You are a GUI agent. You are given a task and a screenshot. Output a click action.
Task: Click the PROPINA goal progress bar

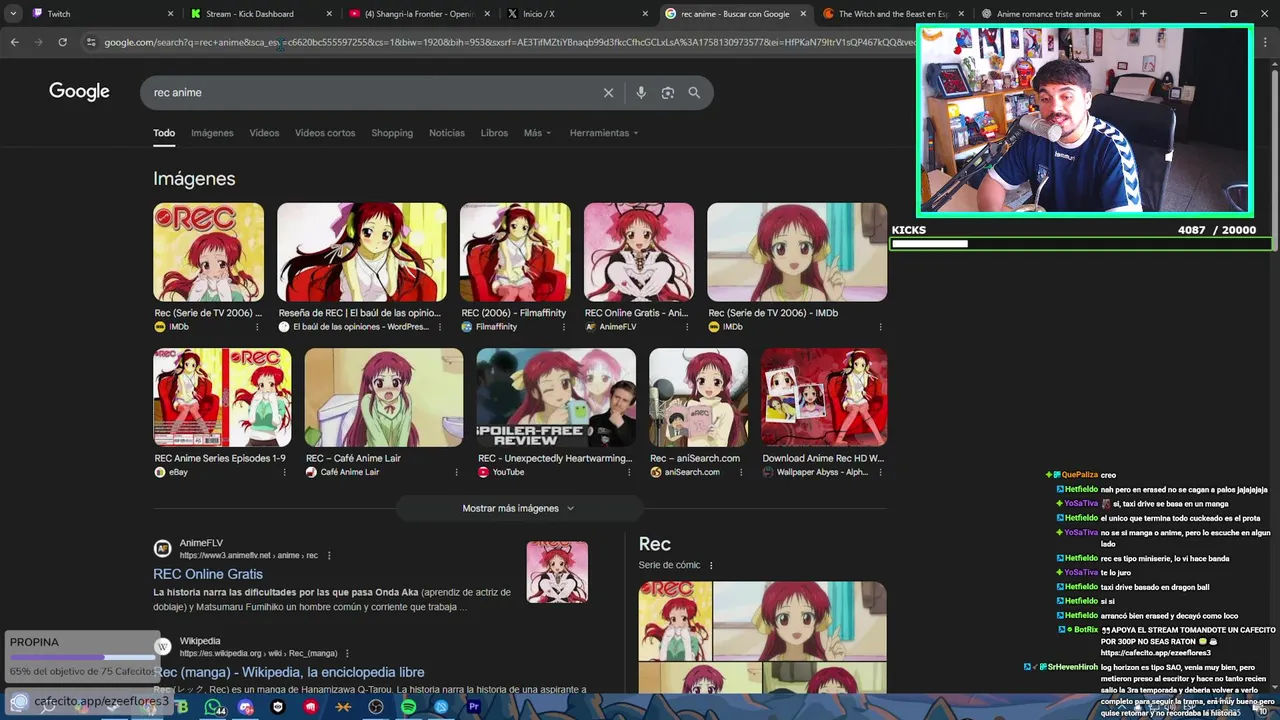pos(83,657)
